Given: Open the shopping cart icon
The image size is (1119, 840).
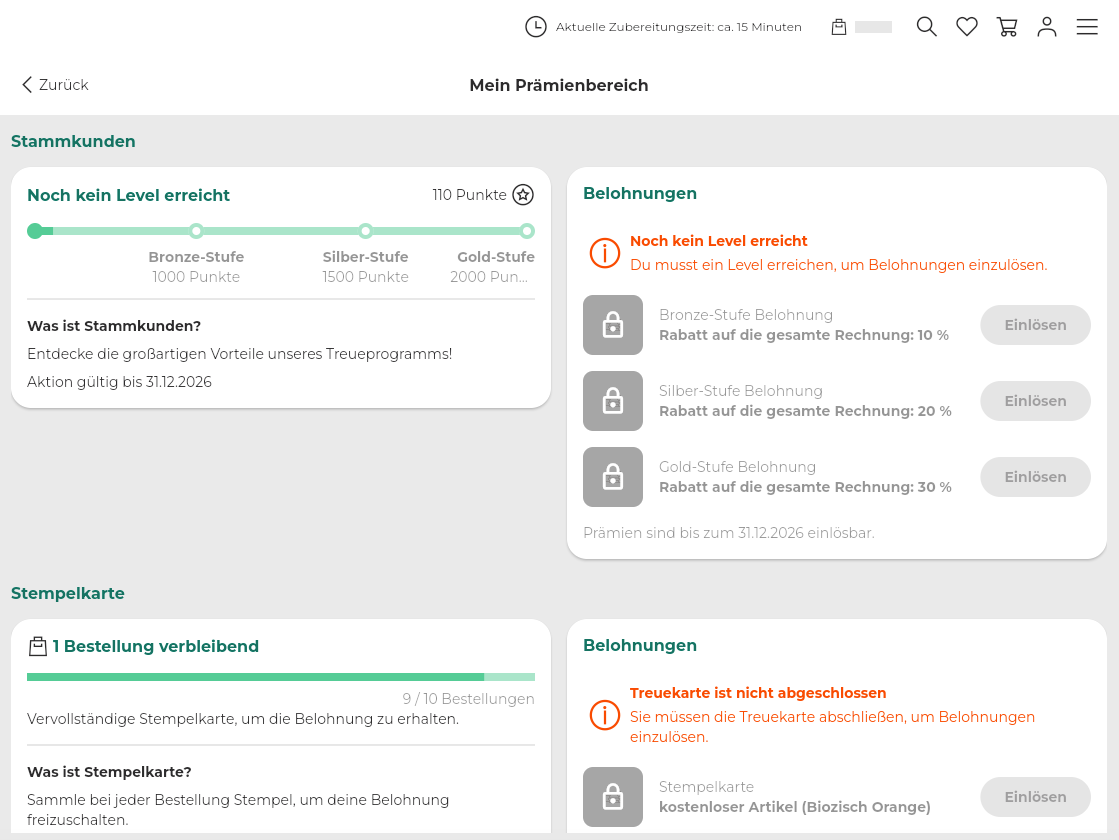Looking at the screenshot, I should 1007,27.
